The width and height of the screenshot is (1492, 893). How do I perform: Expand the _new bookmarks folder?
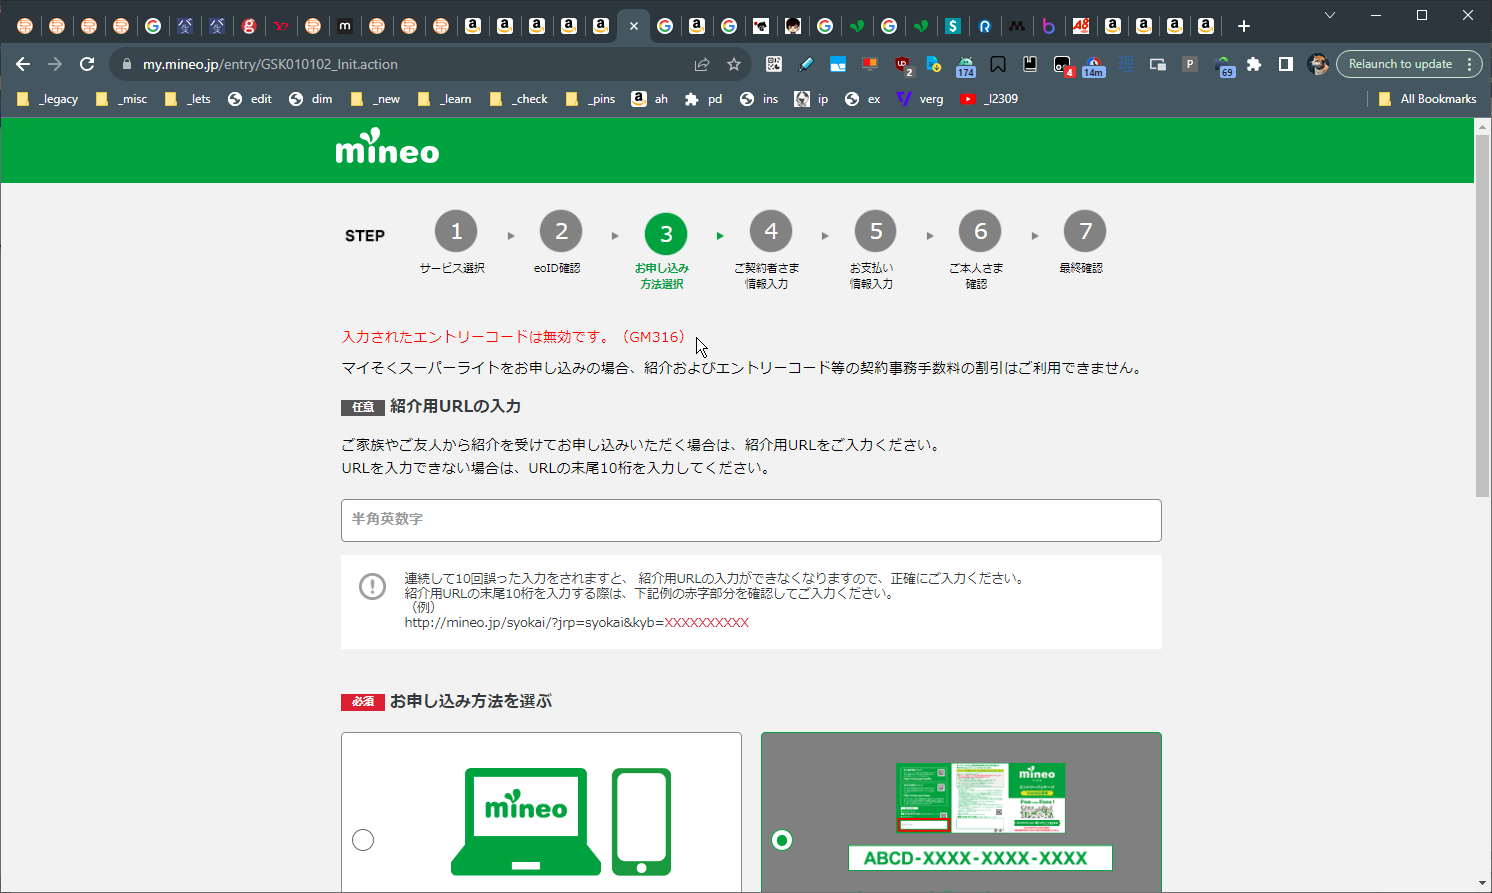pos(375,99)
